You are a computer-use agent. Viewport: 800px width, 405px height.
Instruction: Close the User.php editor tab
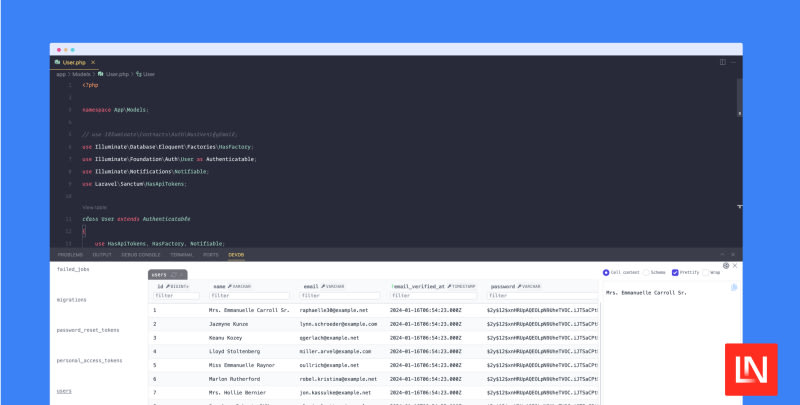pos(95,62)
